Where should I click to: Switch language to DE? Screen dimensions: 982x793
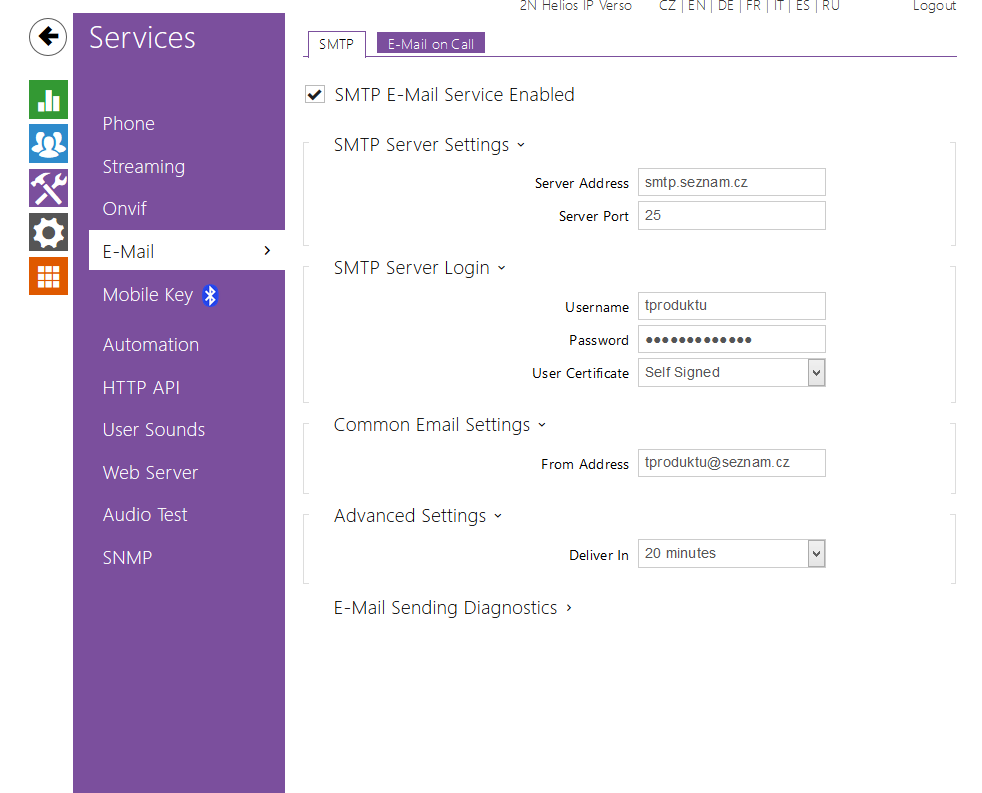click(x=725, y=6)
